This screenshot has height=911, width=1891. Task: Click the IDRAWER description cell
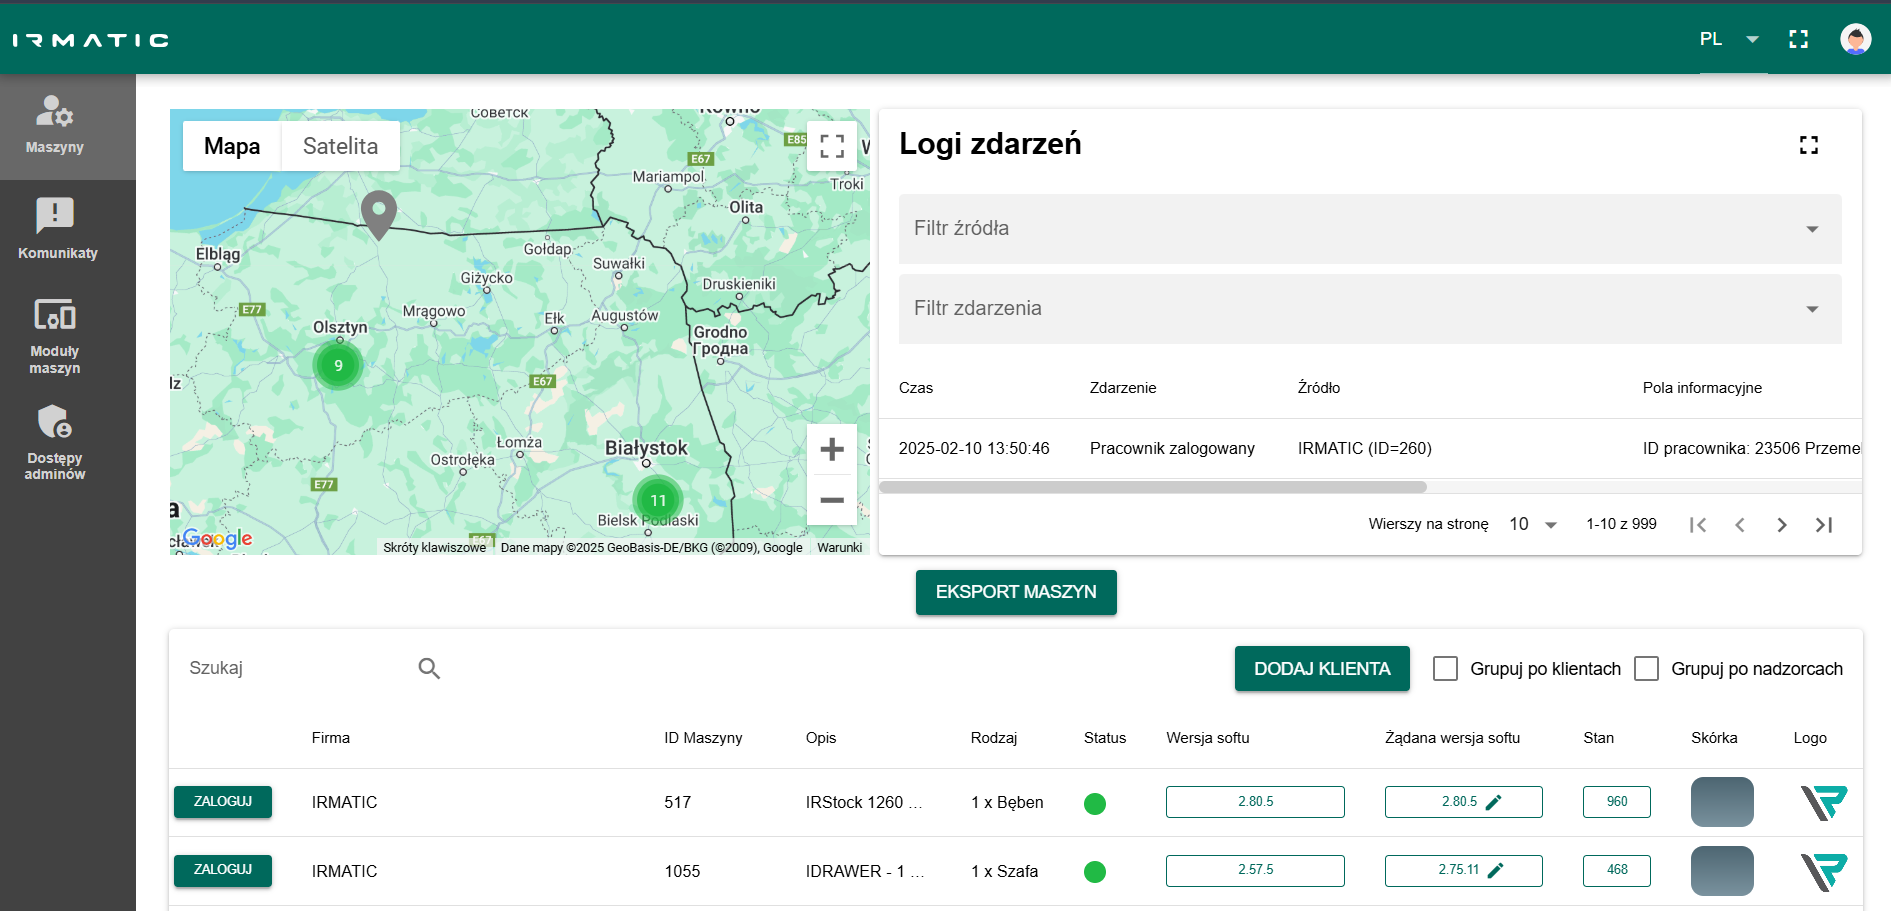tap(865, 871)
